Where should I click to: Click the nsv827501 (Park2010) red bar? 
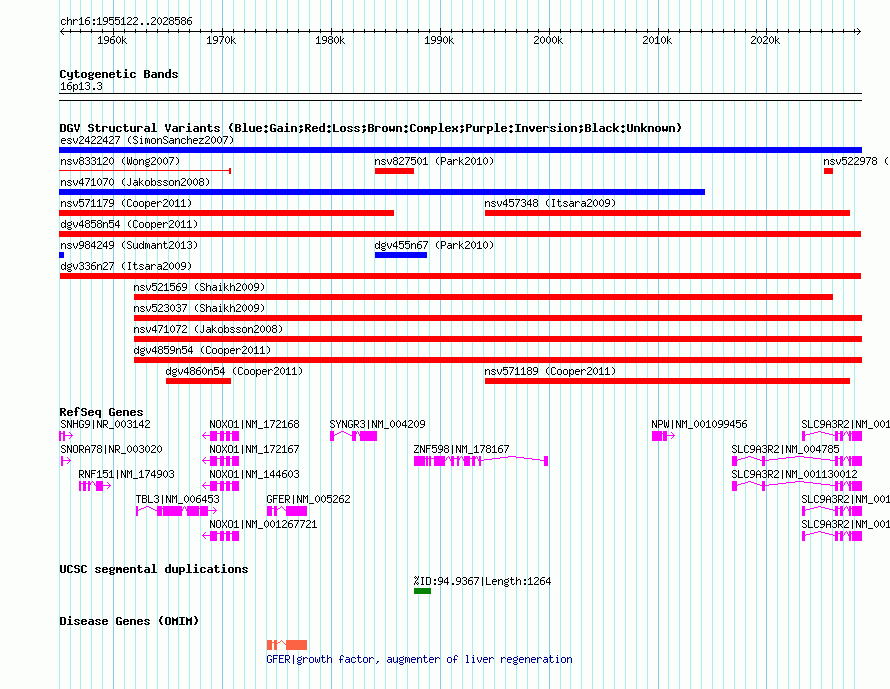394,171
